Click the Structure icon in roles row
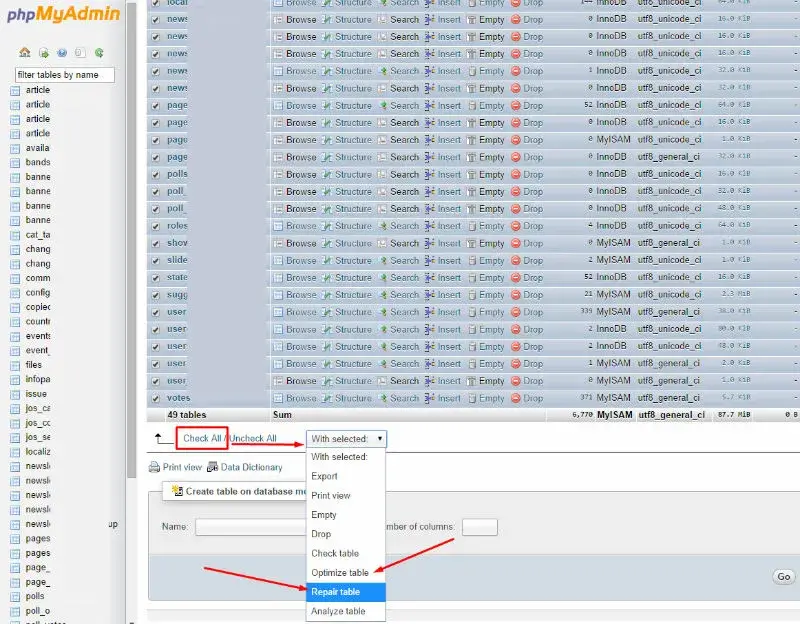Viewport: 800px width, 624px height. [327, 226]
